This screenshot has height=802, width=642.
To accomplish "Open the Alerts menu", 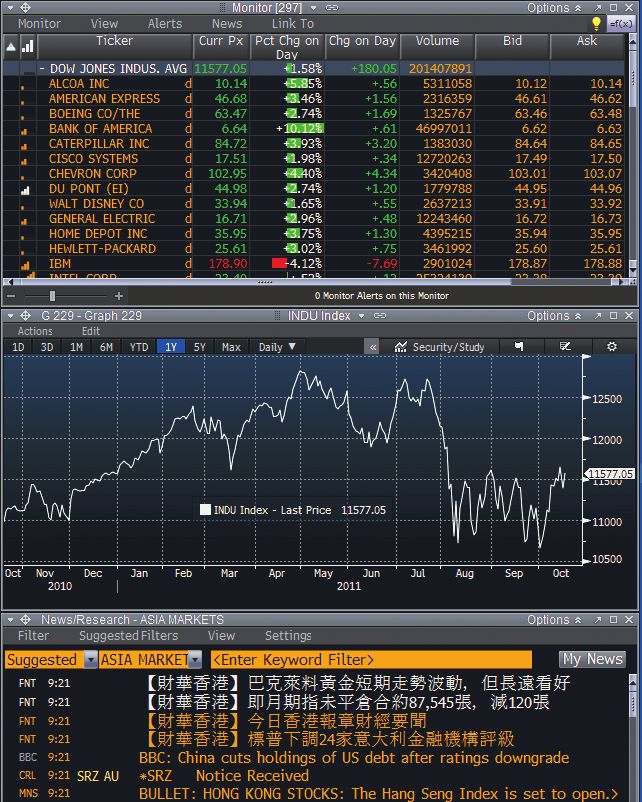I will [x=165, y=24].
